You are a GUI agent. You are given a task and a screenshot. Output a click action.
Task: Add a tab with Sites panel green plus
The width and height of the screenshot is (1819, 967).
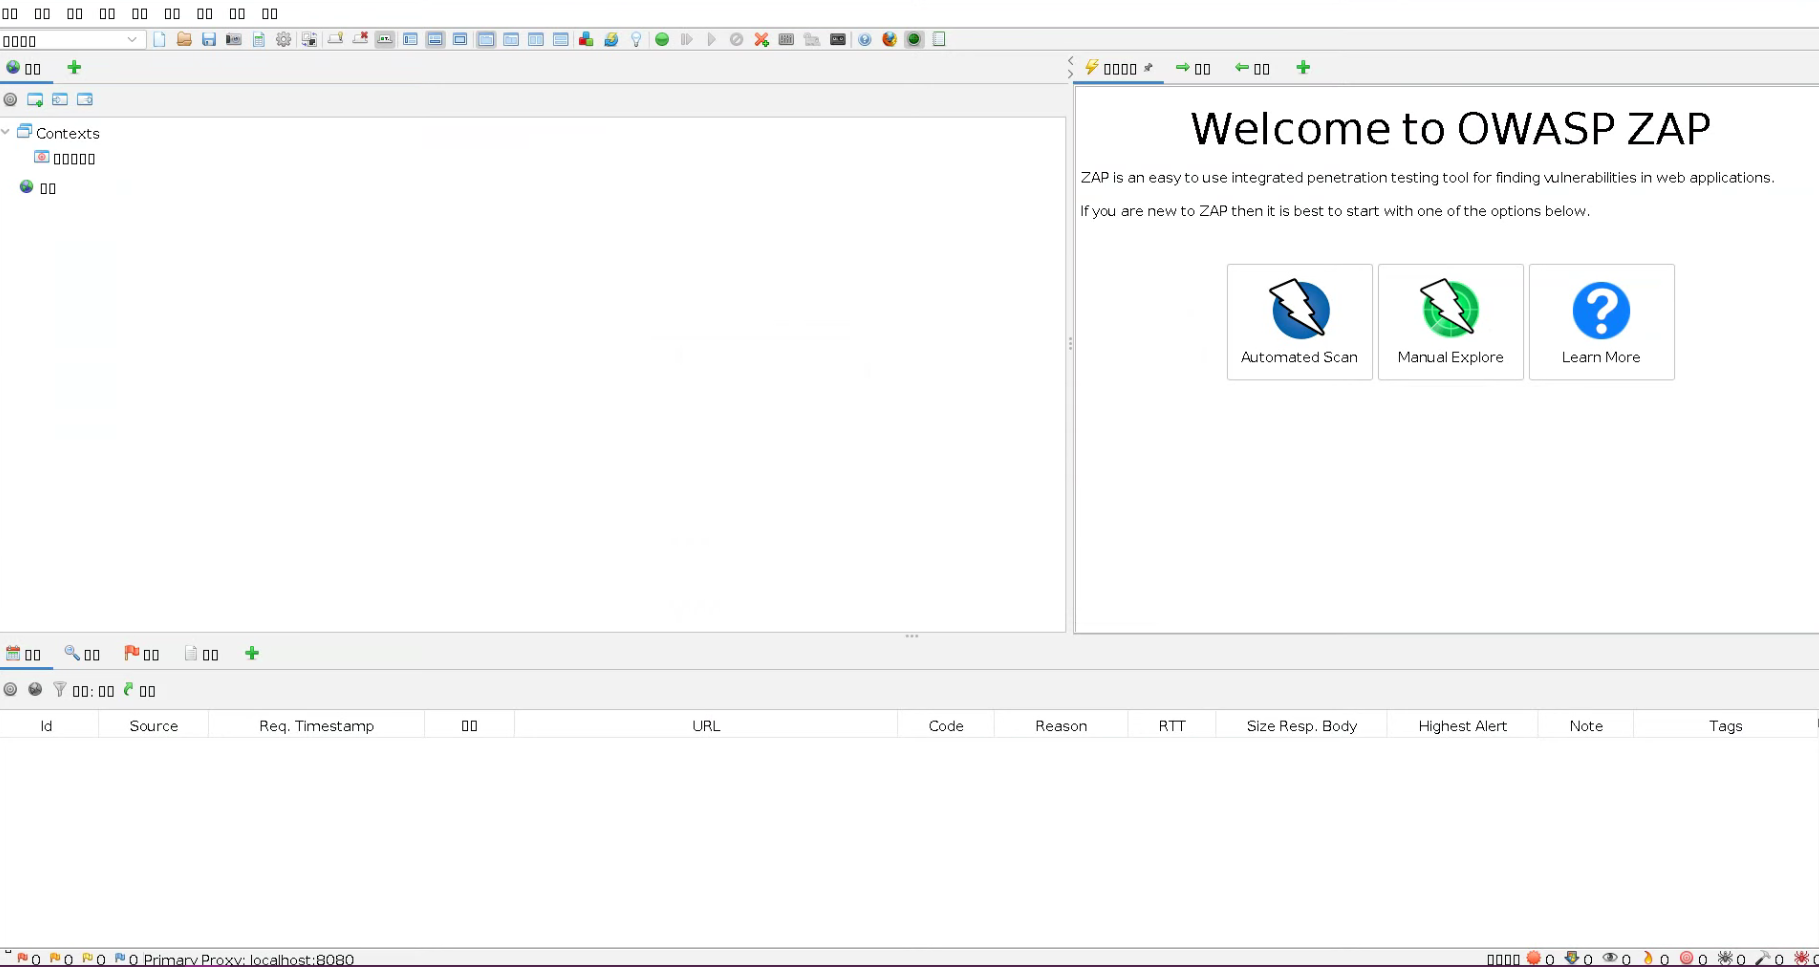coord(74,68)
